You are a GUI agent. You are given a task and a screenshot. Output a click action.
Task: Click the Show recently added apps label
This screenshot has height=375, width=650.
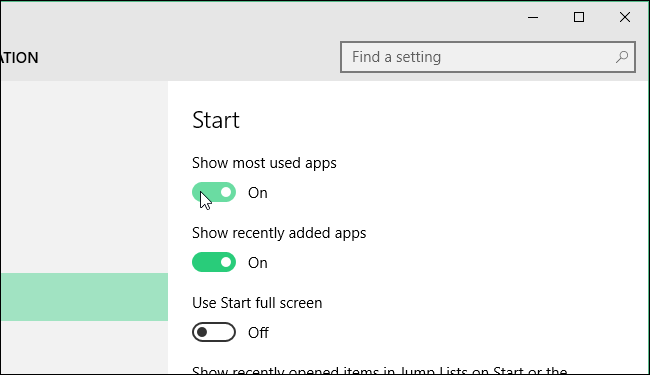(x=279, y=233)
